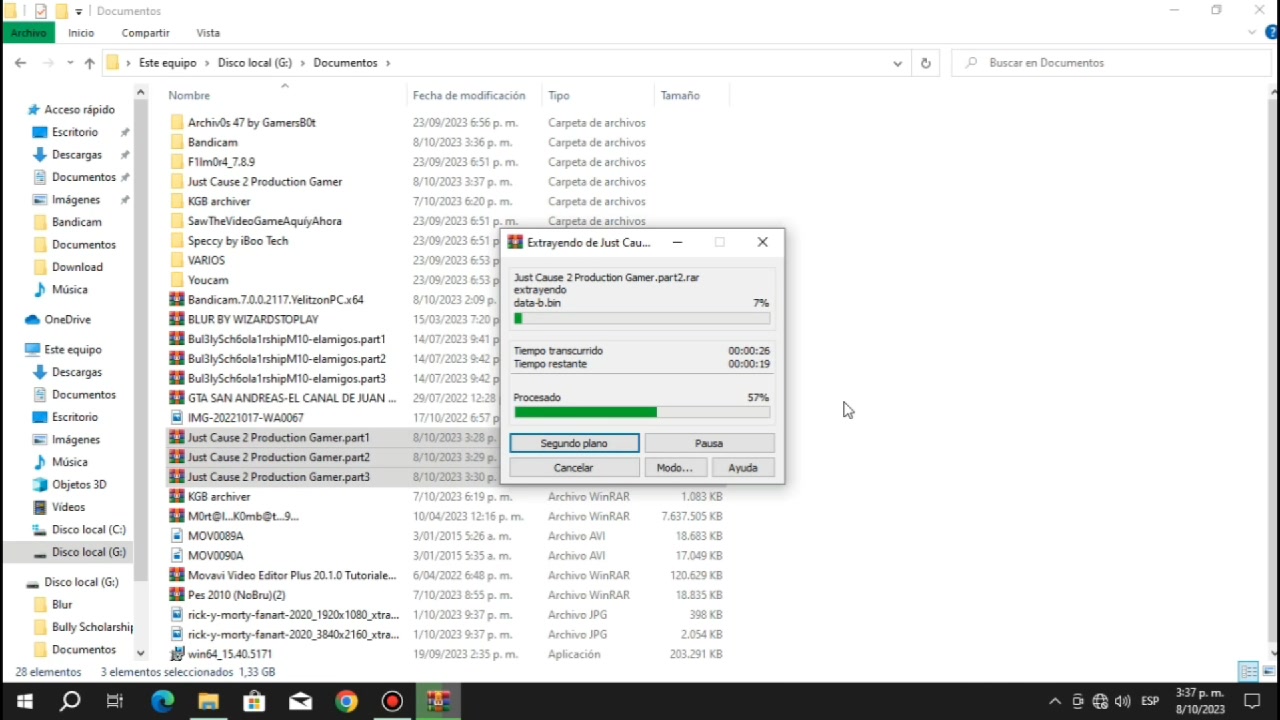Select Acceso rápido in navigation pane
This screenshot has height=720, width=1280.
click(79, 110)
